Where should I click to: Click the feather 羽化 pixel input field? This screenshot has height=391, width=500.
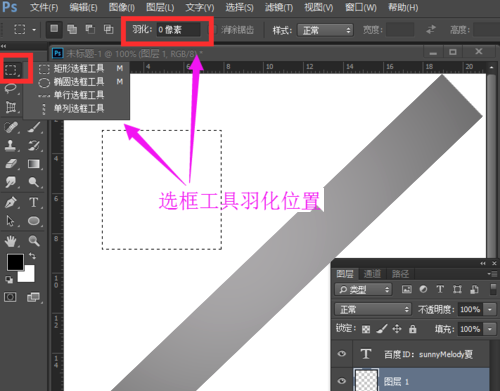pos(179,30)
